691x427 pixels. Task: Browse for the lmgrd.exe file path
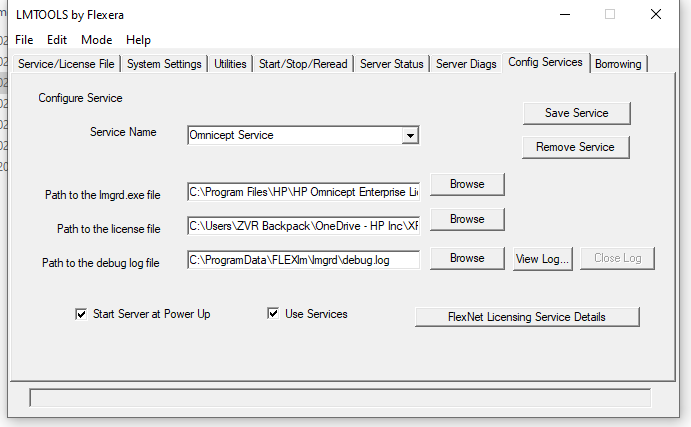click(x=466, y=185)
